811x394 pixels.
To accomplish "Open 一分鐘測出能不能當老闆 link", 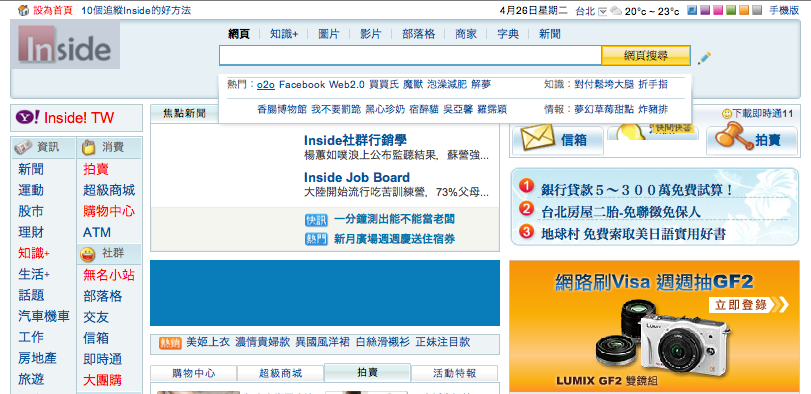I will [x=395, y=219].
